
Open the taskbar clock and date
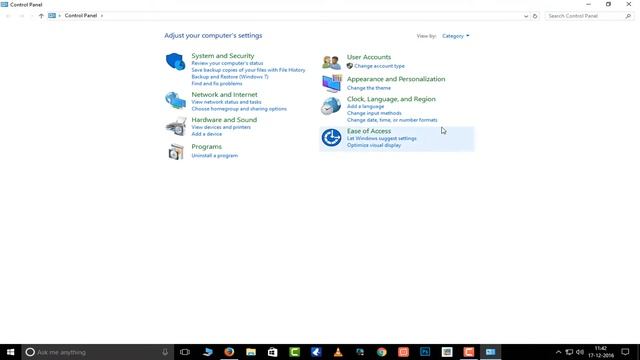point(601,352)
